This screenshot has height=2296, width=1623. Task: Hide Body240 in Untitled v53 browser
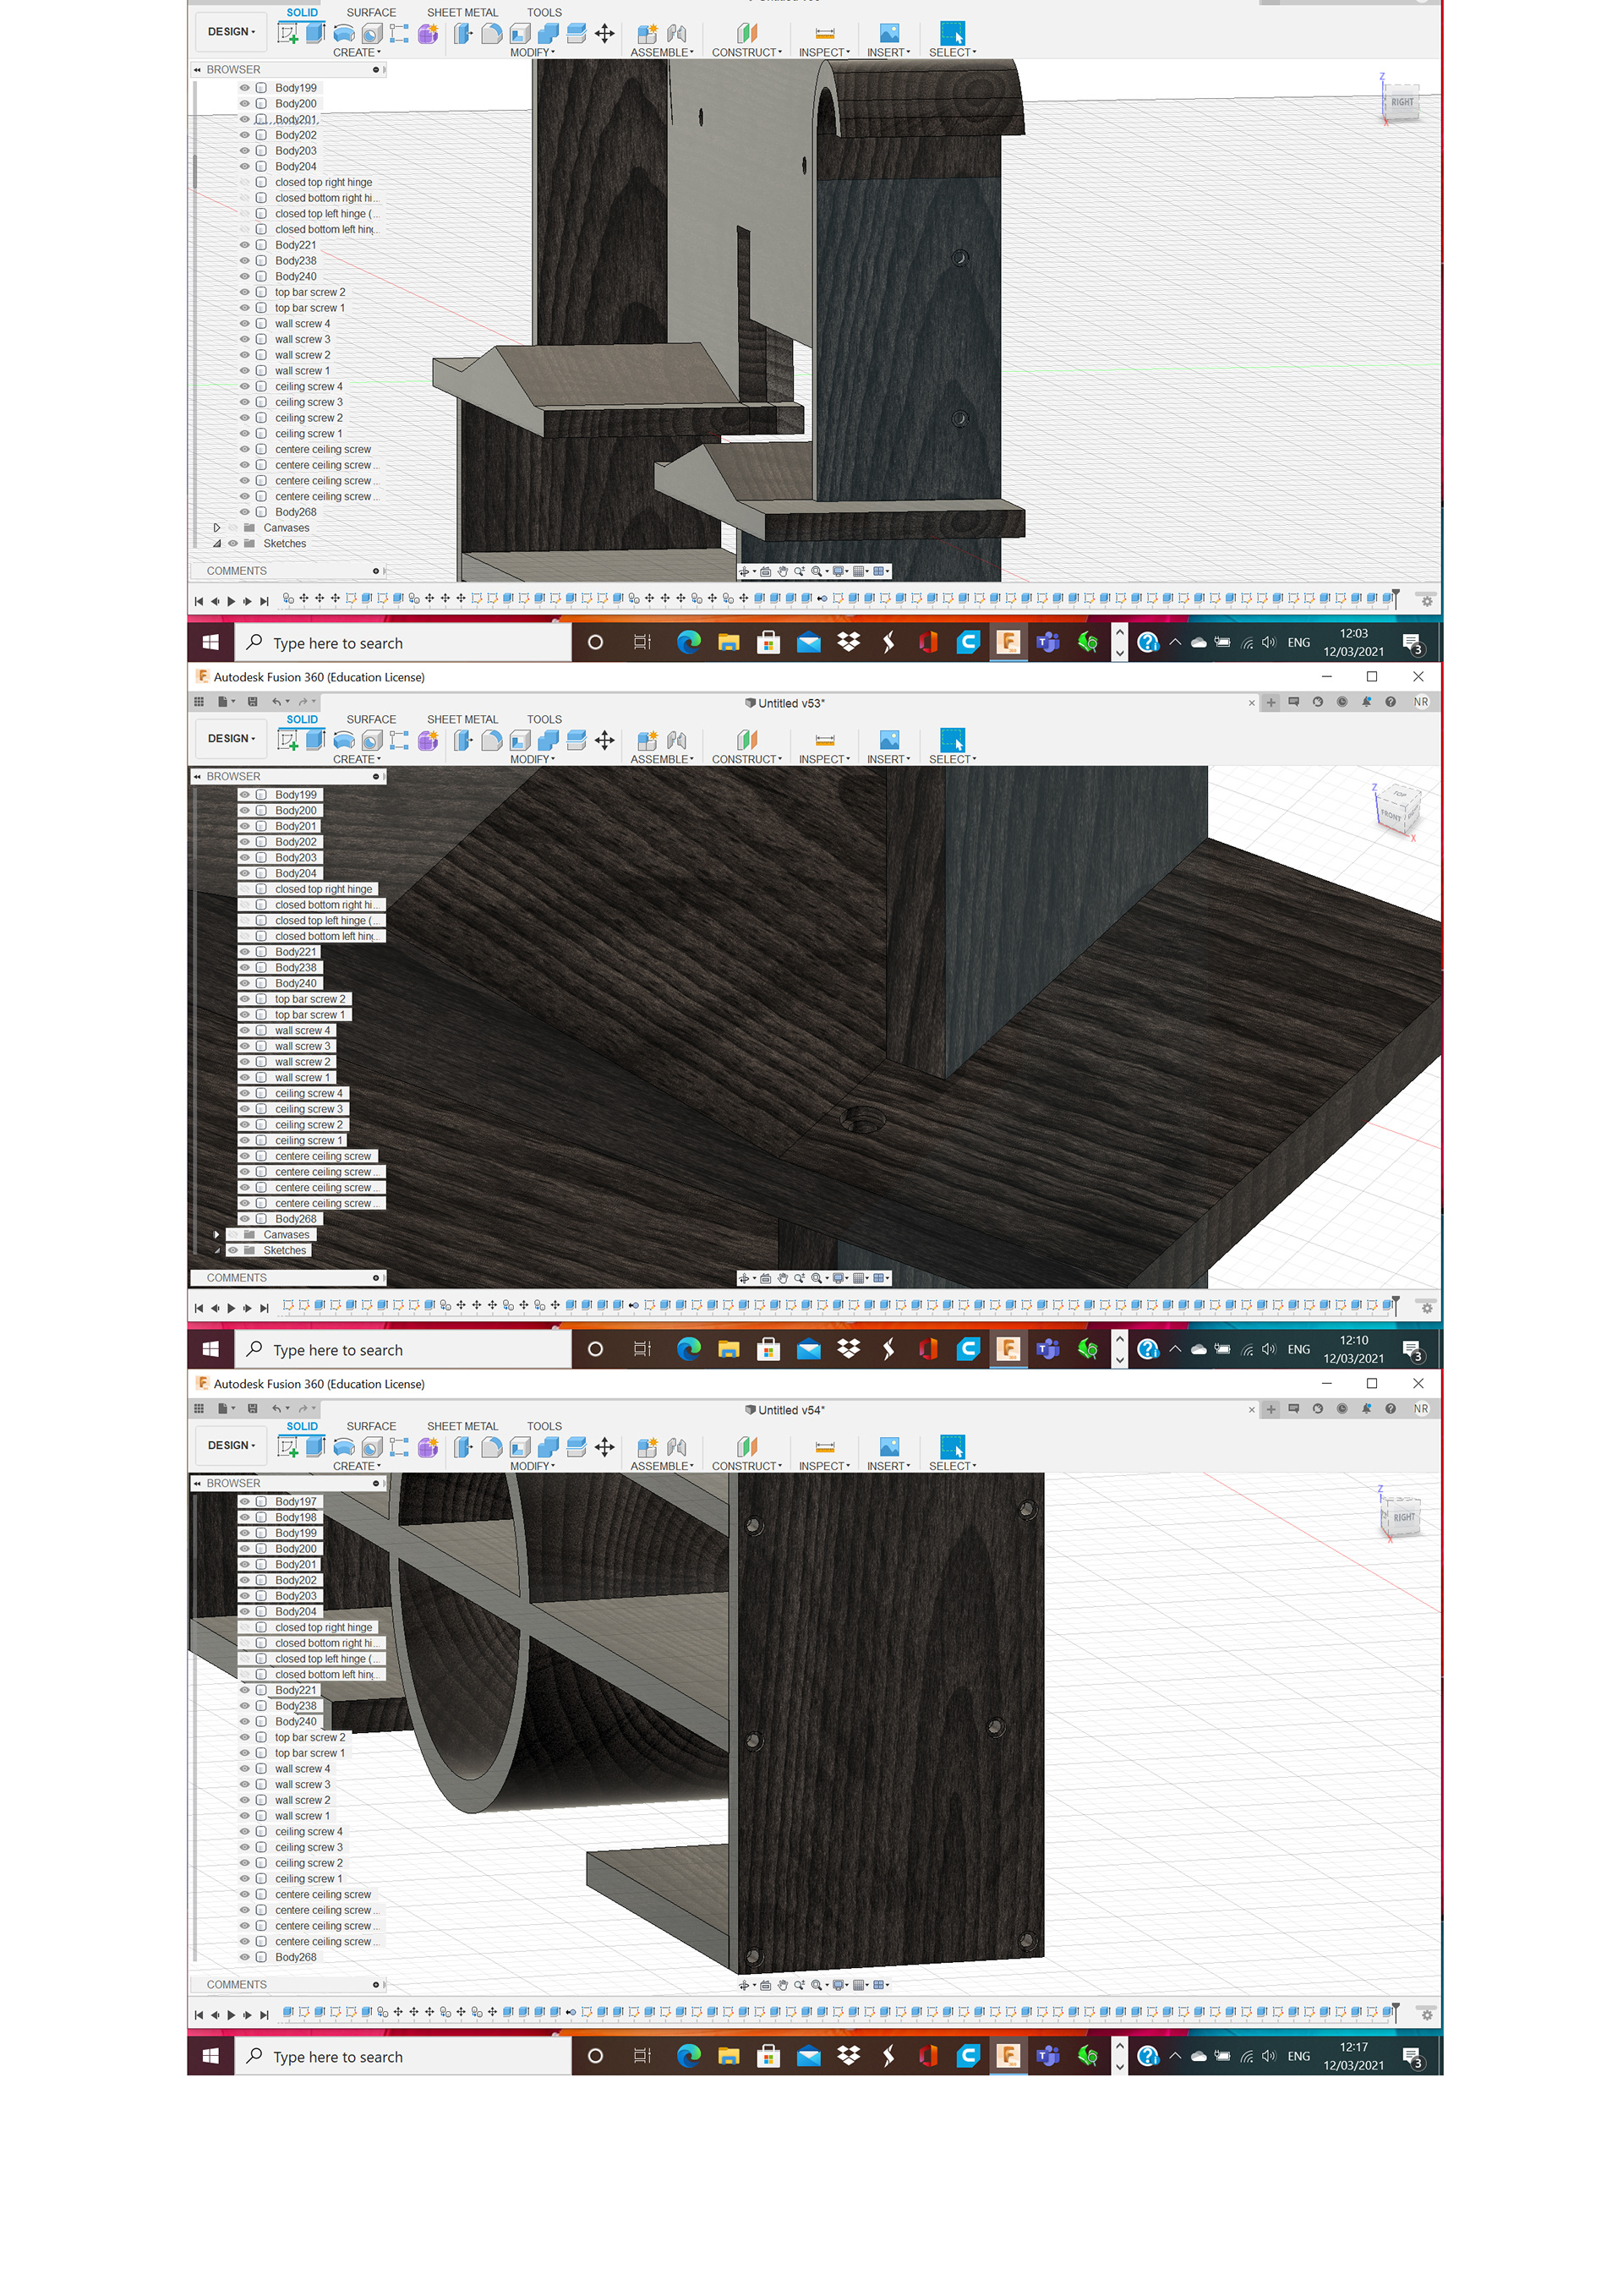click(244, 984)
